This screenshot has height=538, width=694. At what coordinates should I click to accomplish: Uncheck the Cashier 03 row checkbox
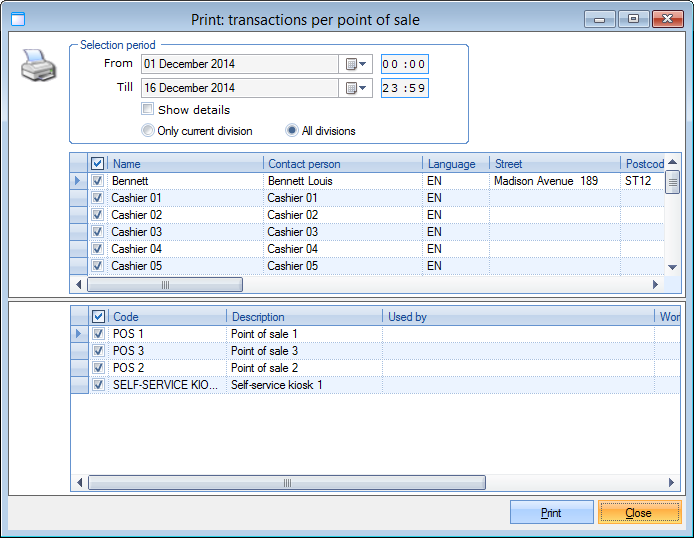[98, 232]
